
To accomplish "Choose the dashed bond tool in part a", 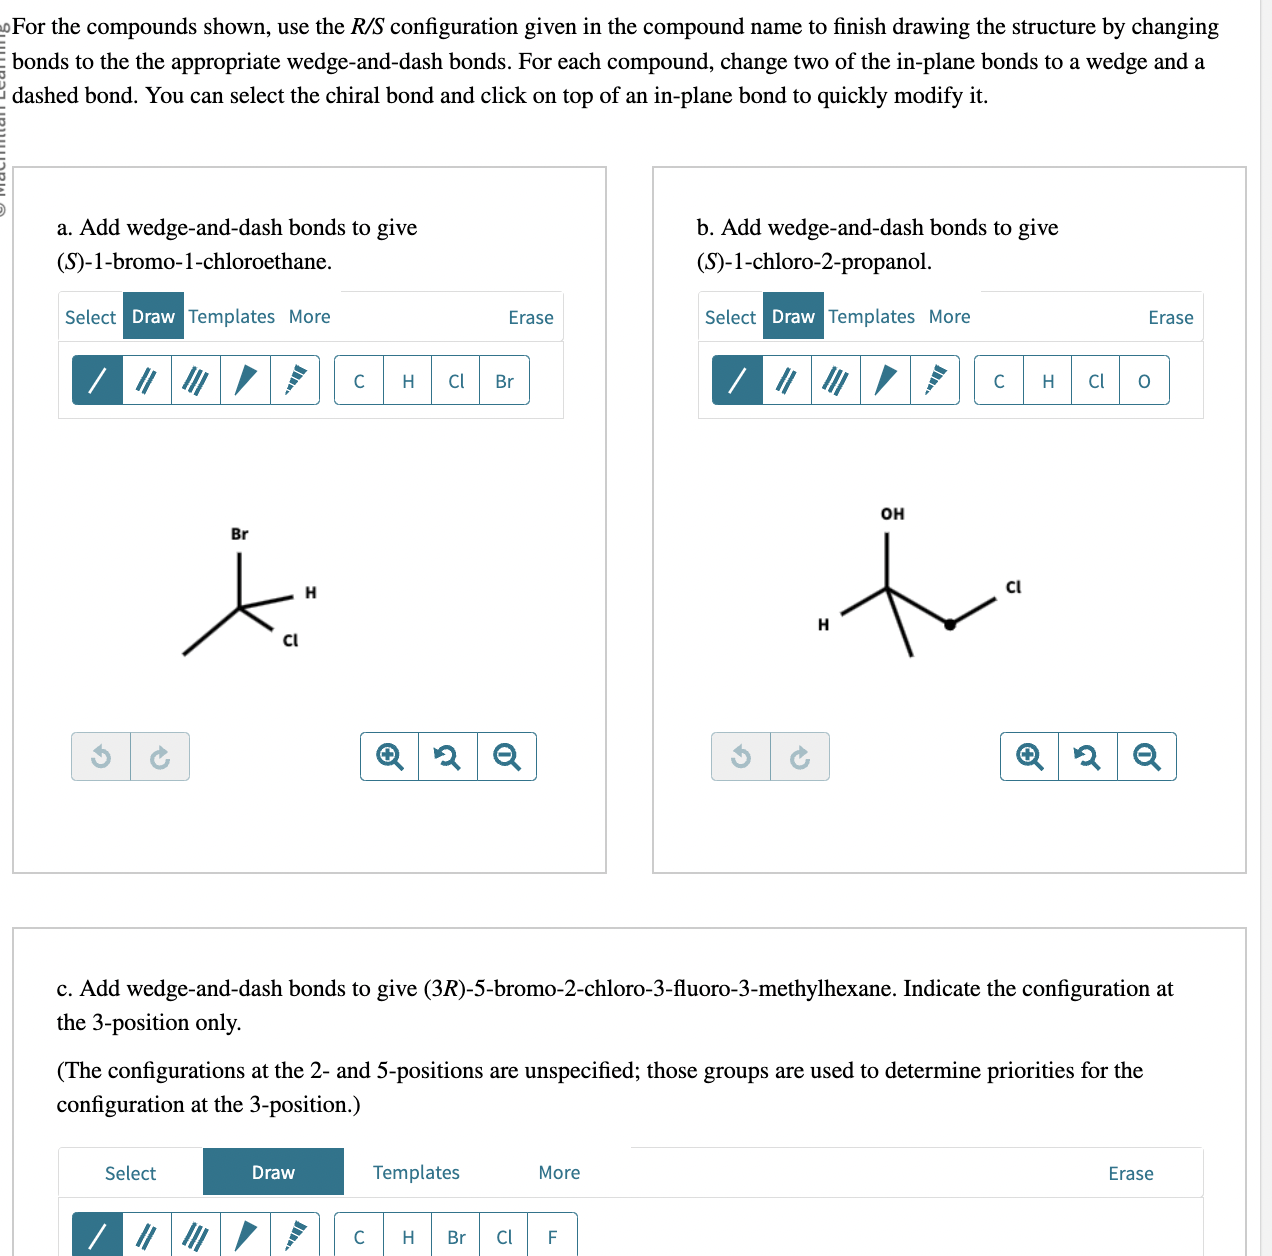I will coord(294,380).
